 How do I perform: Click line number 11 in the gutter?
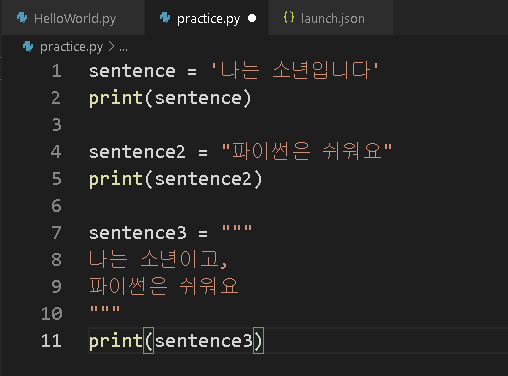pyautogui.click(x=51, y=341)
